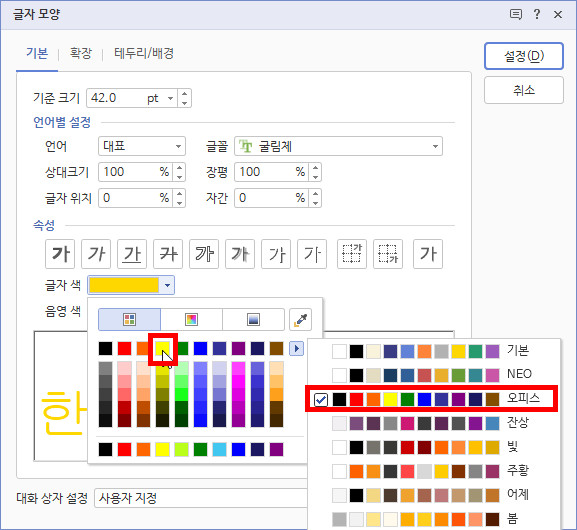Screen dimensions: 577x530
Task: Expand the 글자 색 color dropdown
Action: click(x=167, y=285)
